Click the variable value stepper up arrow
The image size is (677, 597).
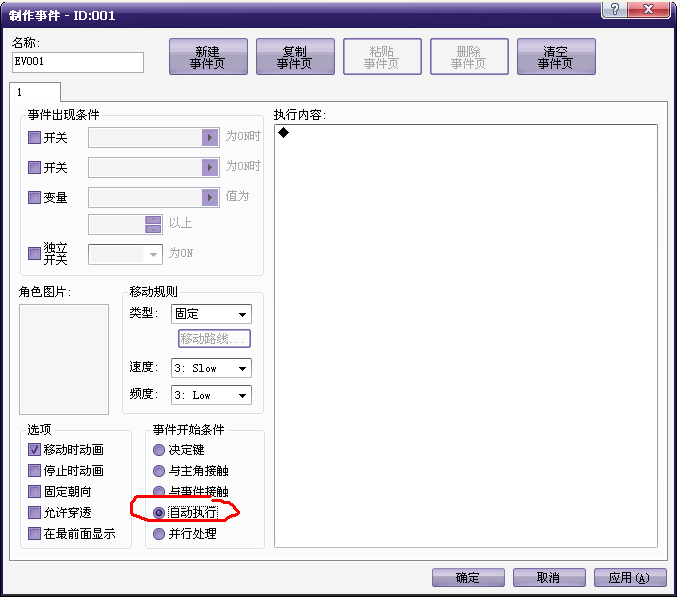pyautogui.click(x=153, y=220)
